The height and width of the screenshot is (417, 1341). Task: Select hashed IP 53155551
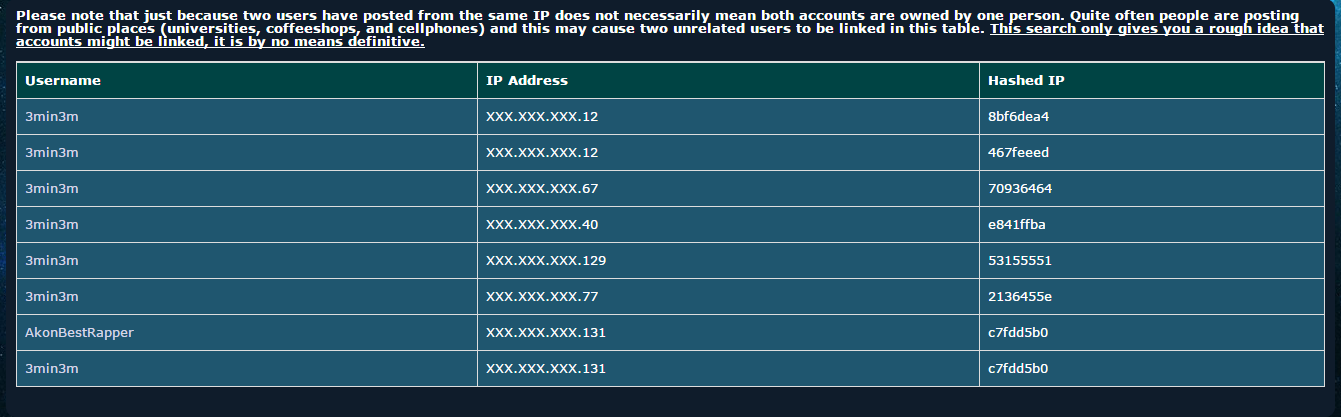(1020, 260)
